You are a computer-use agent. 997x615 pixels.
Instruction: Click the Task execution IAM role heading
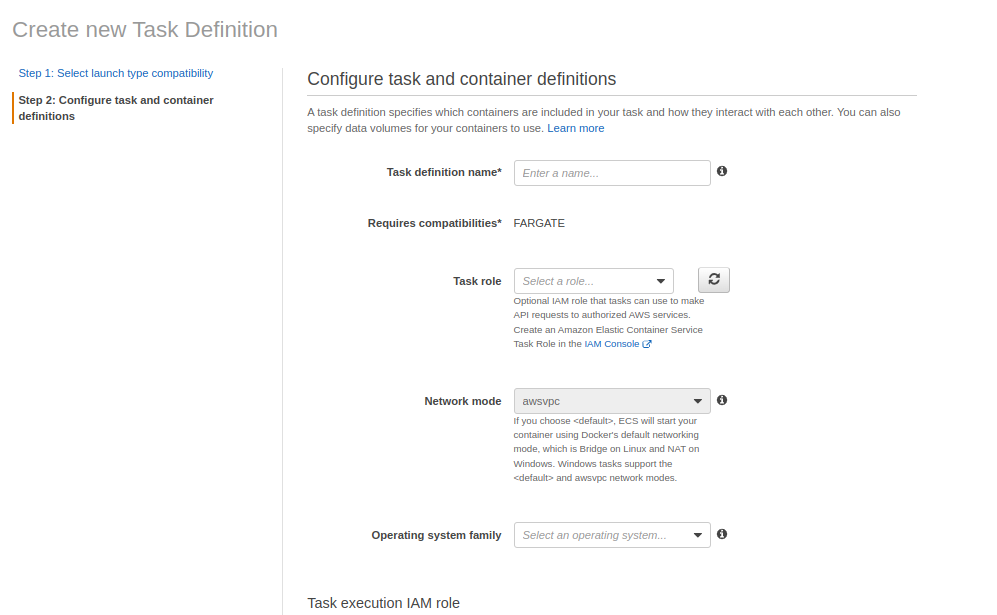tap(383, 602)
